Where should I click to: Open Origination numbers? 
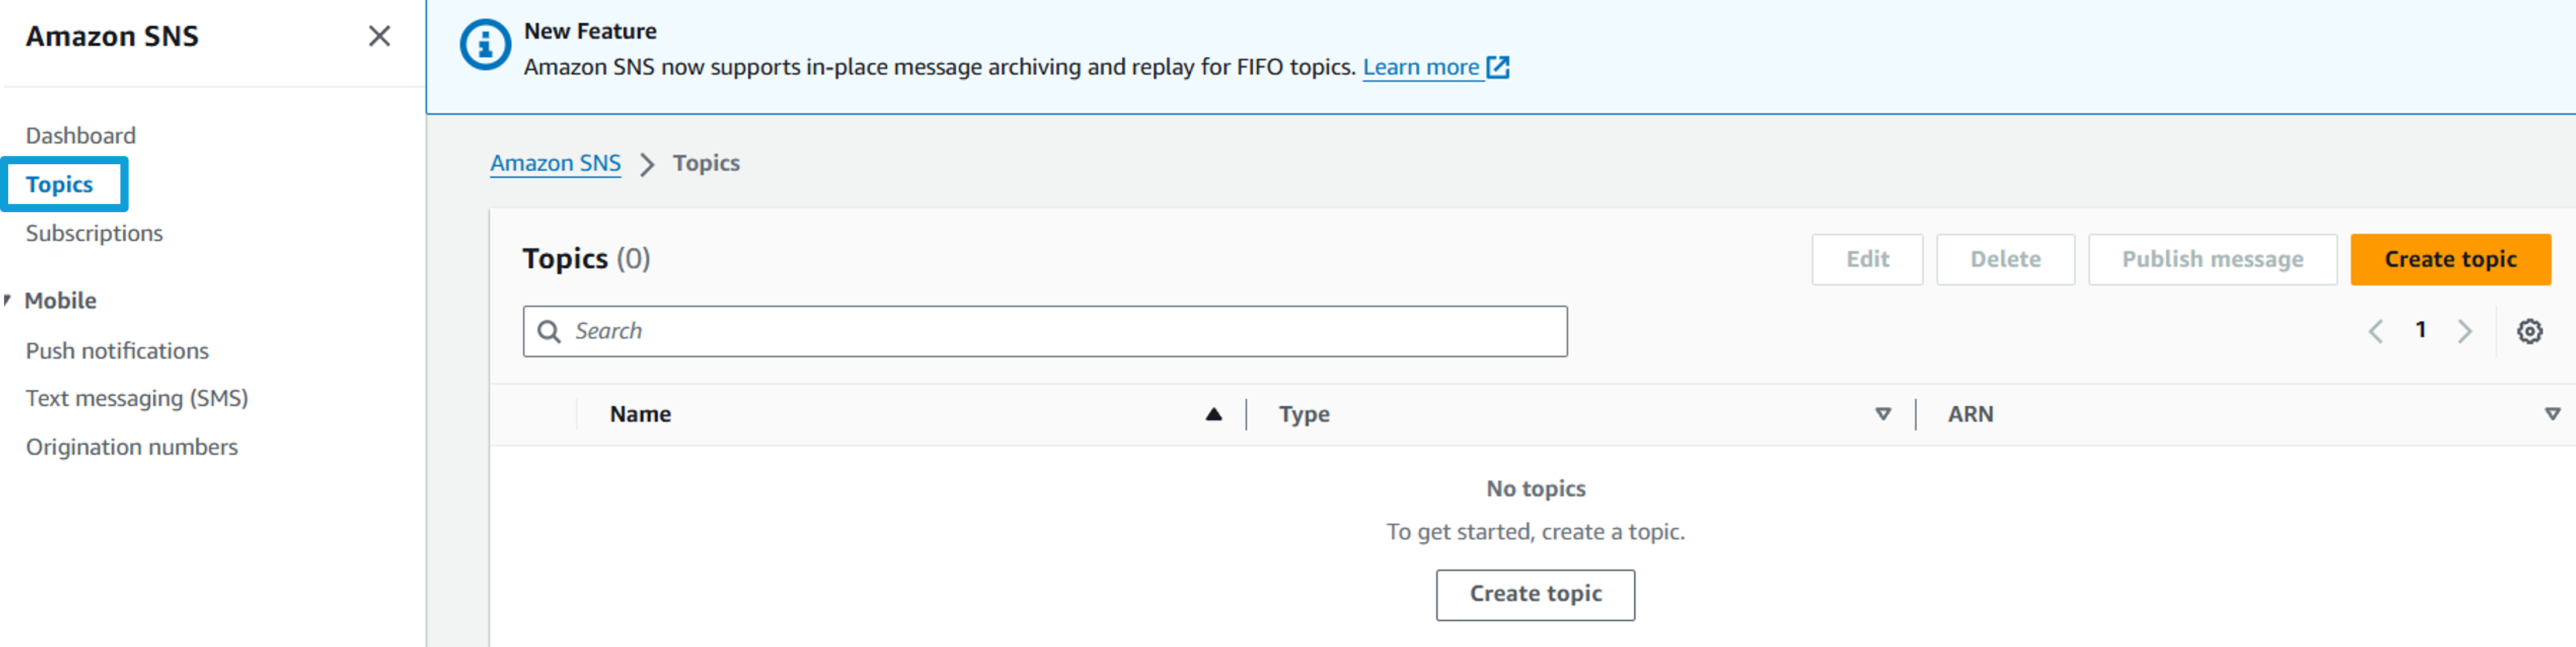pyautogui.click(x=132, y=447)
